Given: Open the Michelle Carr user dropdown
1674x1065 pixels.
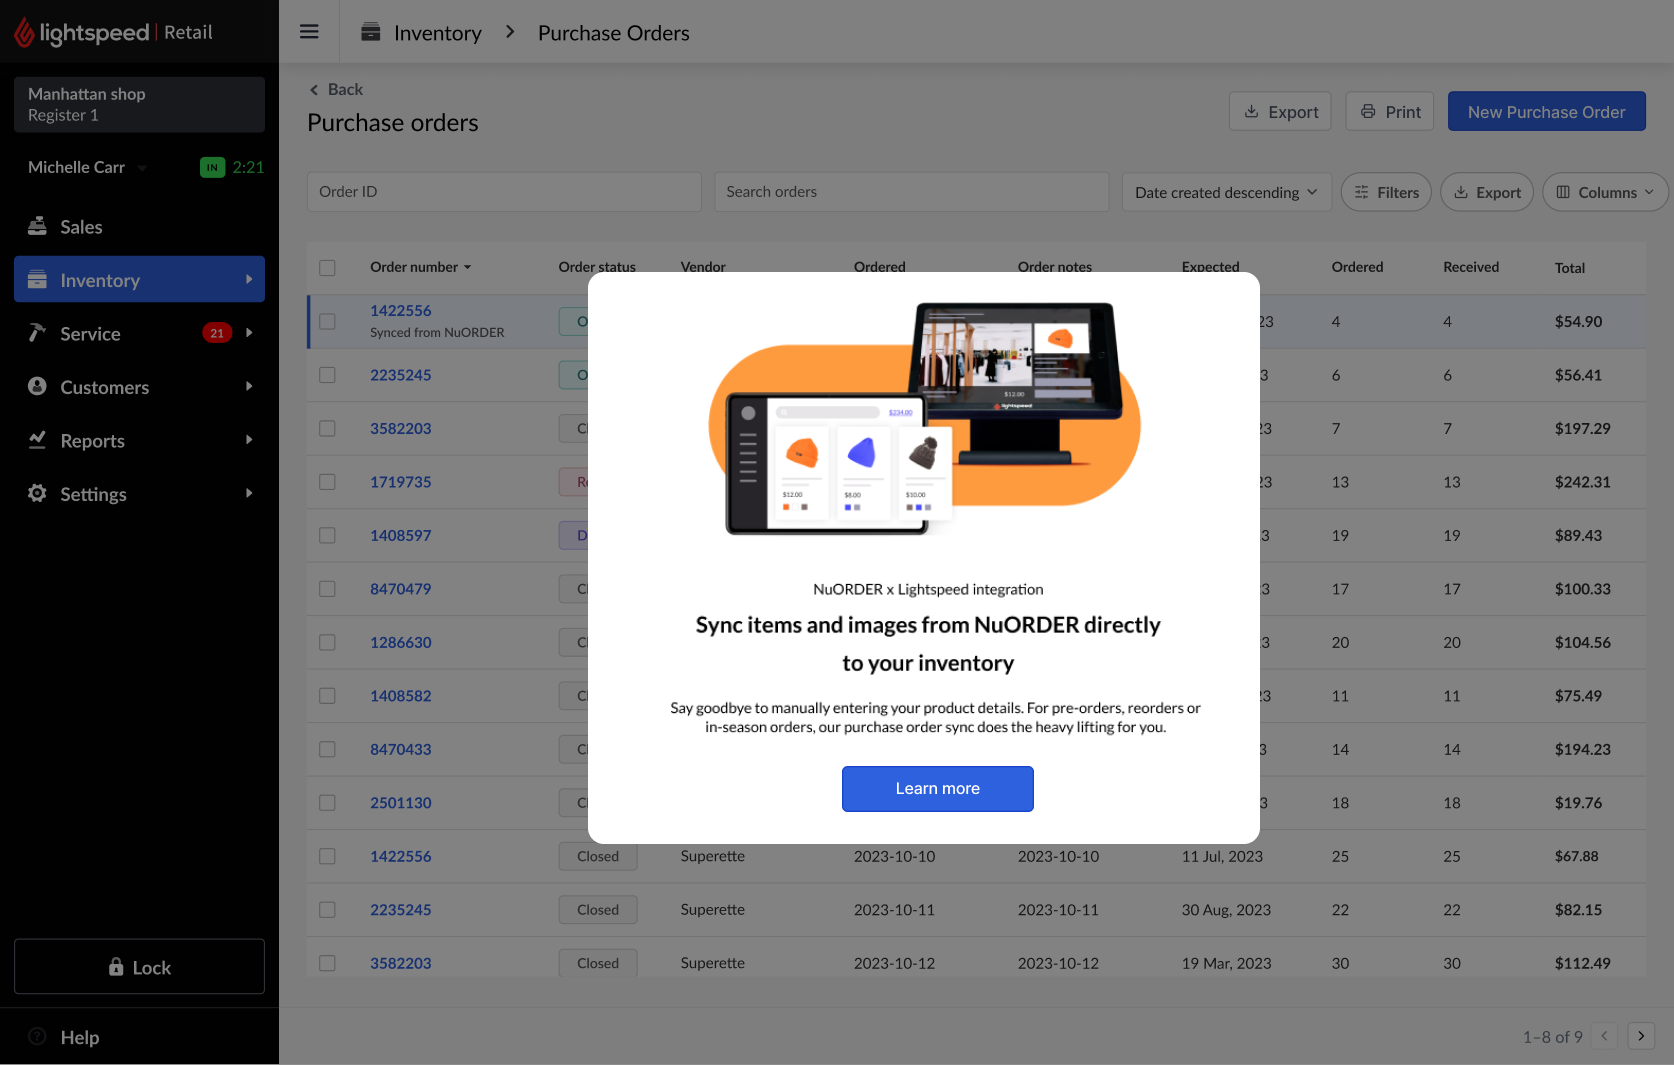Looking at the screenshot, I should (x=87, y=167).
